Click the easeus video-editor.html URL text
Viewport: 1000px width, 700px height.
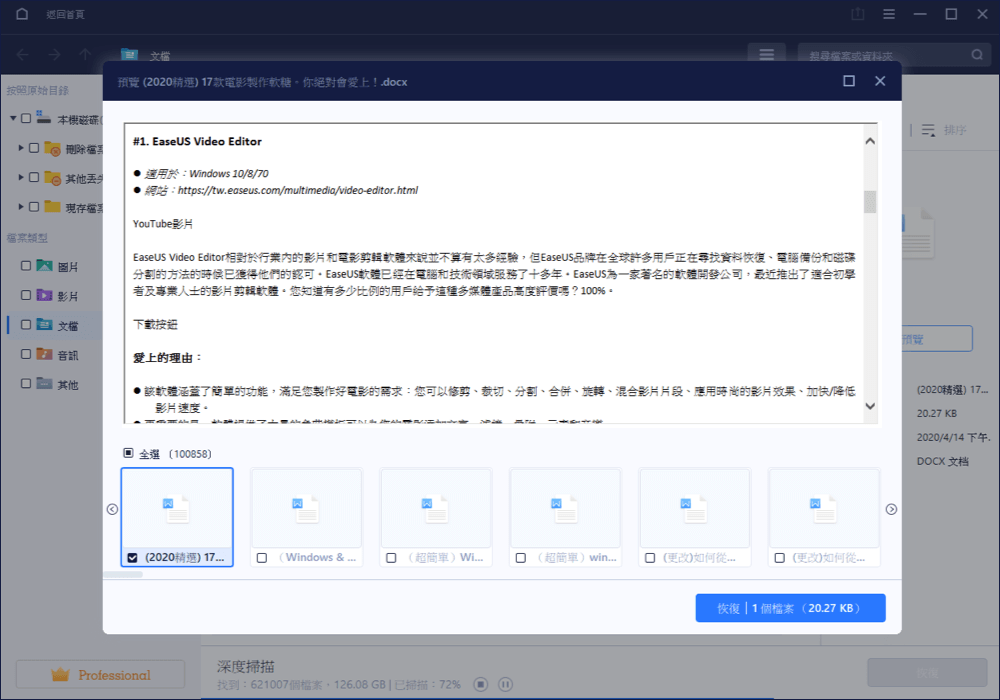[298, 190]
